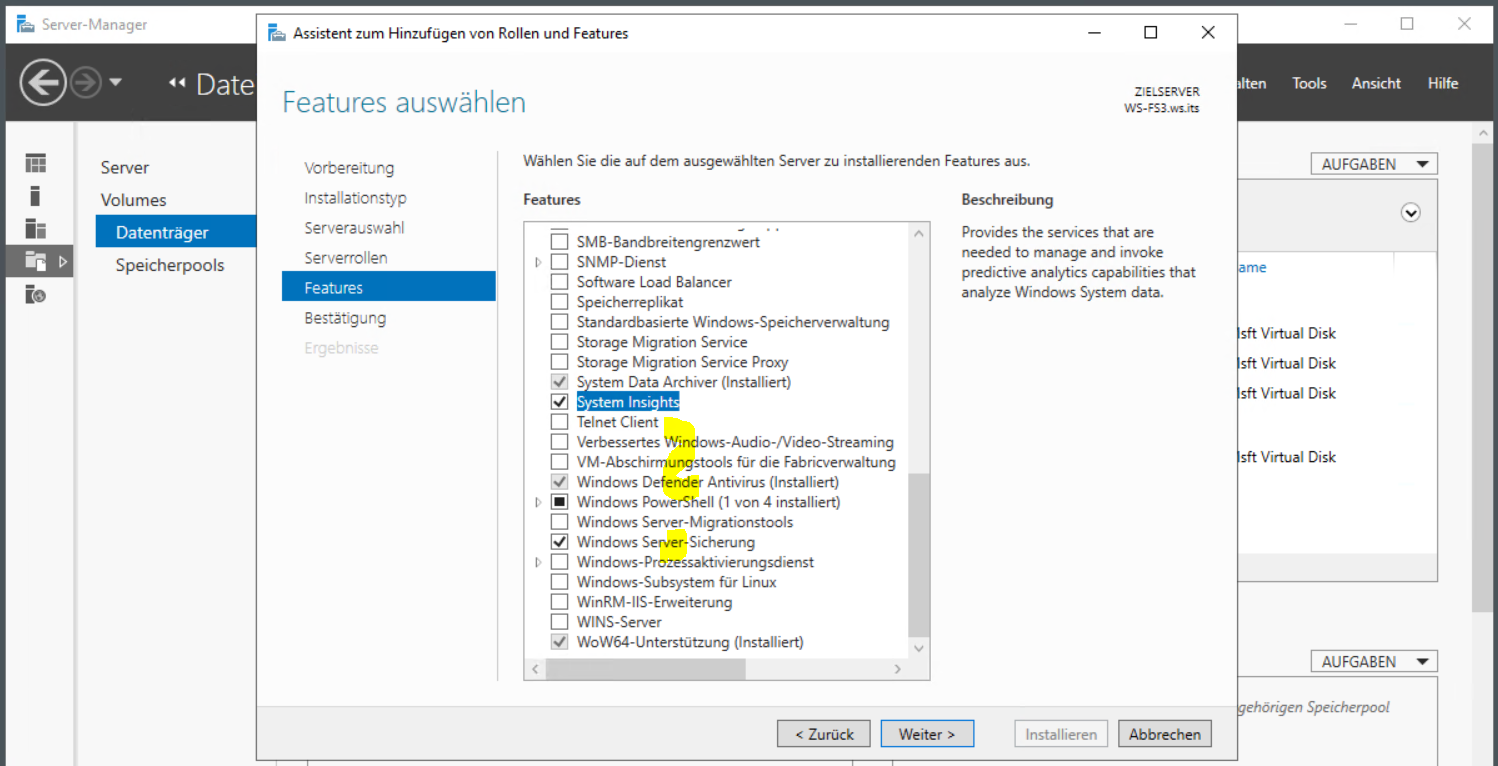Select WoW64-Unterstützung (Installiert) row
This screenshot has height=766, width=1498.
690,642
